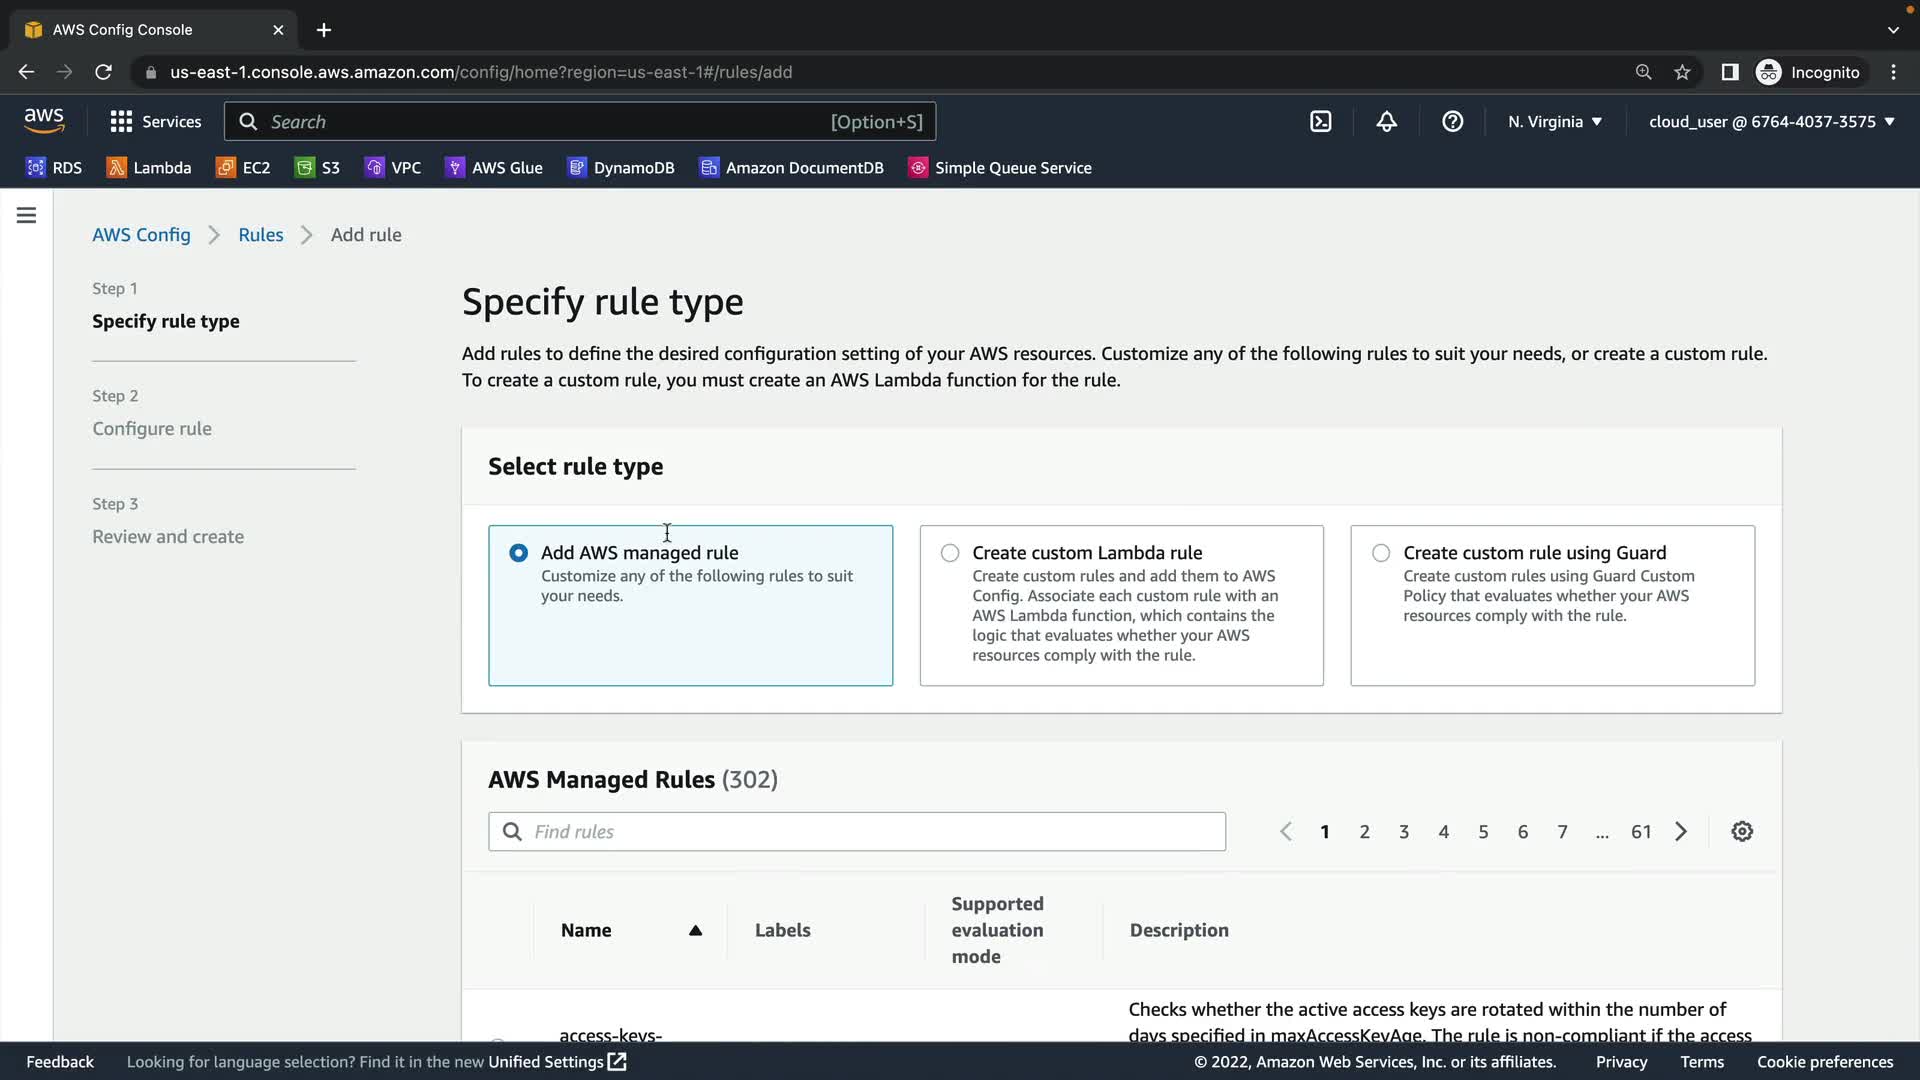
Task: Open the AWS Config breadcrumb link
Action: [141, 234]
